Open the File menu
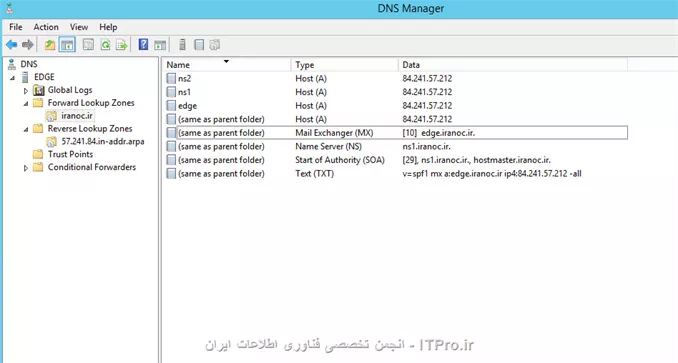The height and width of the screenshot is (363, 678). (16, 27)
